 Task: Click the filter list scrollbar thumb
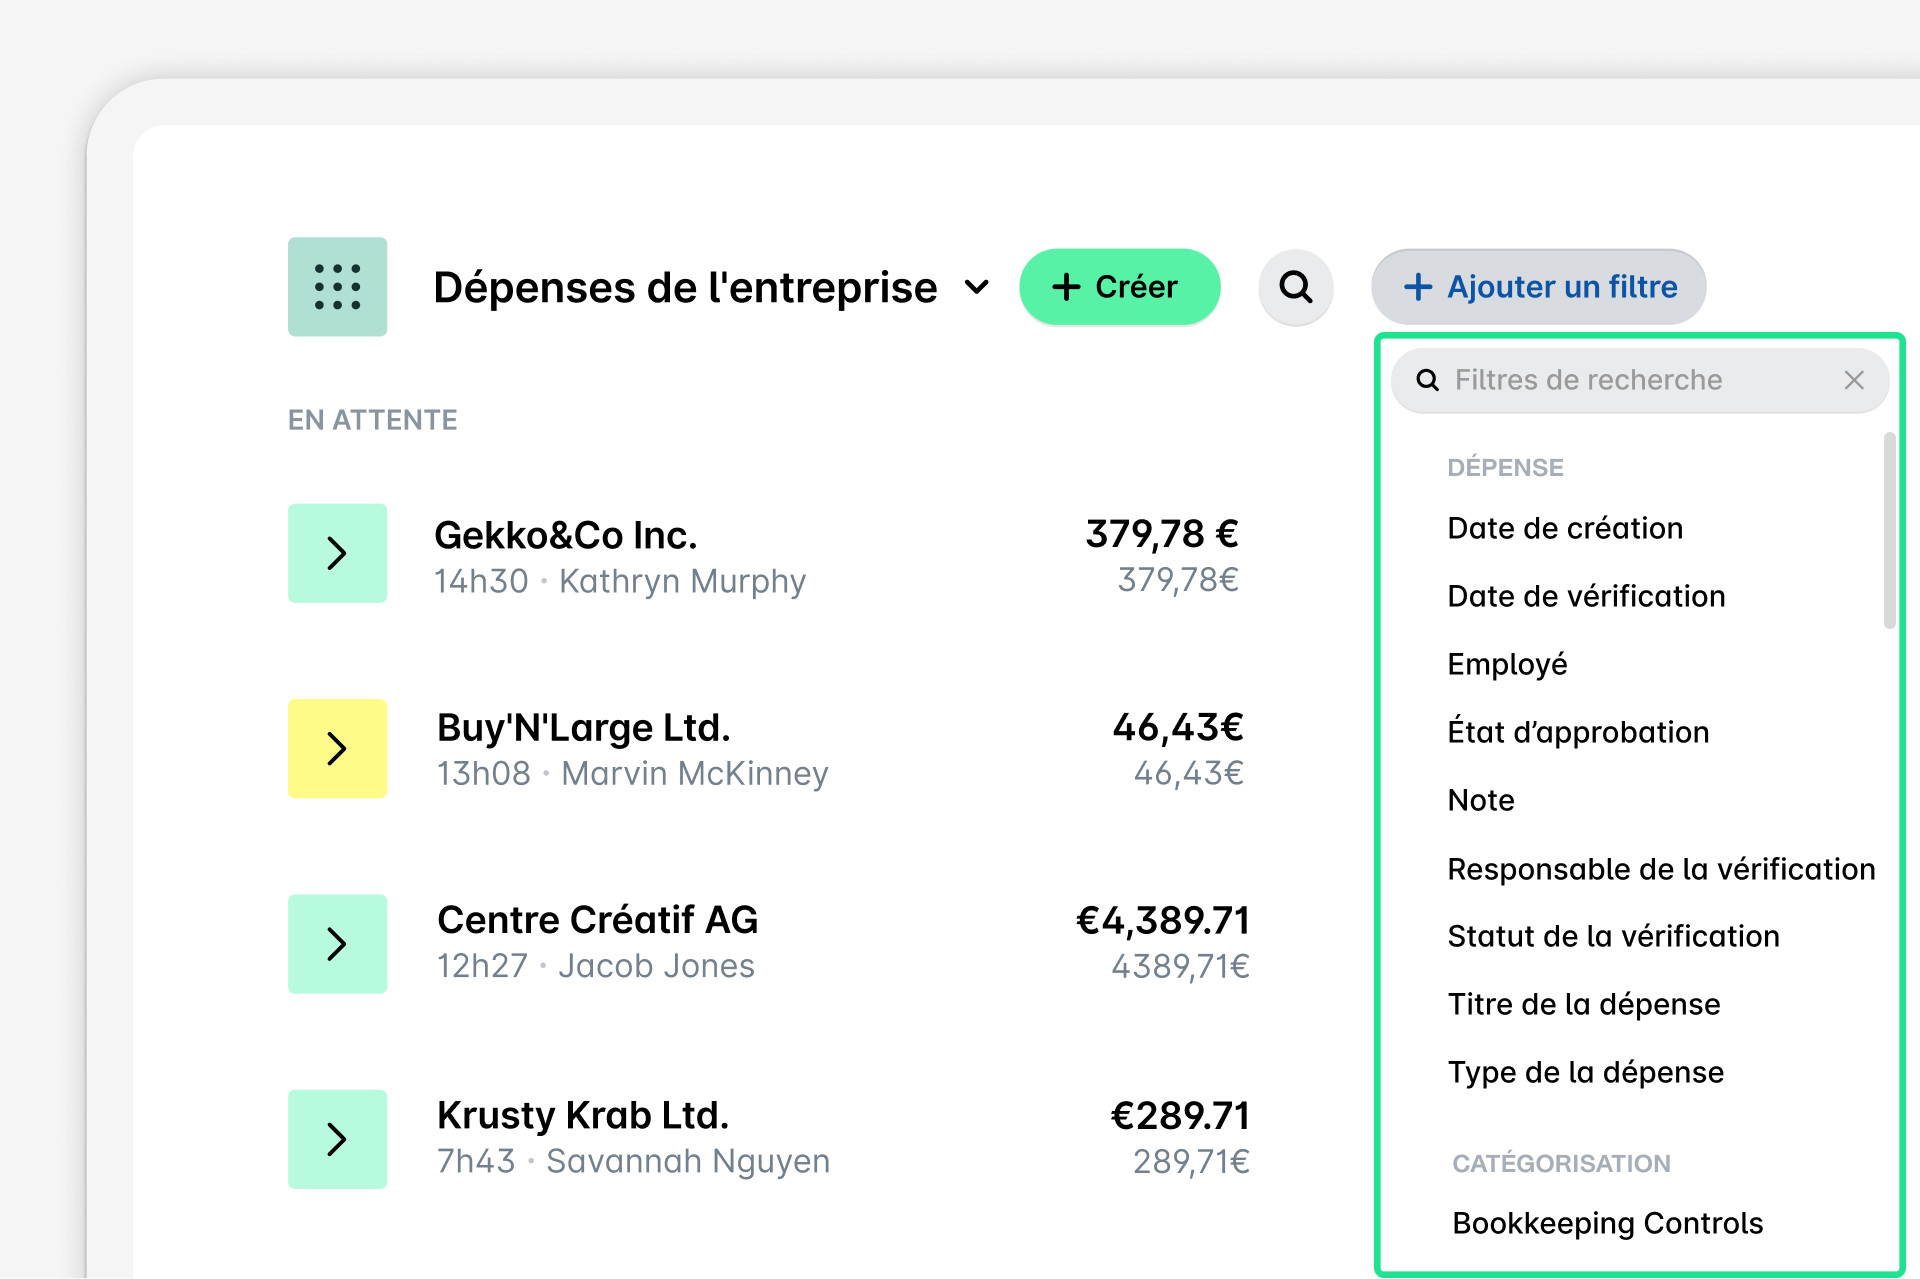tap(1888, 530)
